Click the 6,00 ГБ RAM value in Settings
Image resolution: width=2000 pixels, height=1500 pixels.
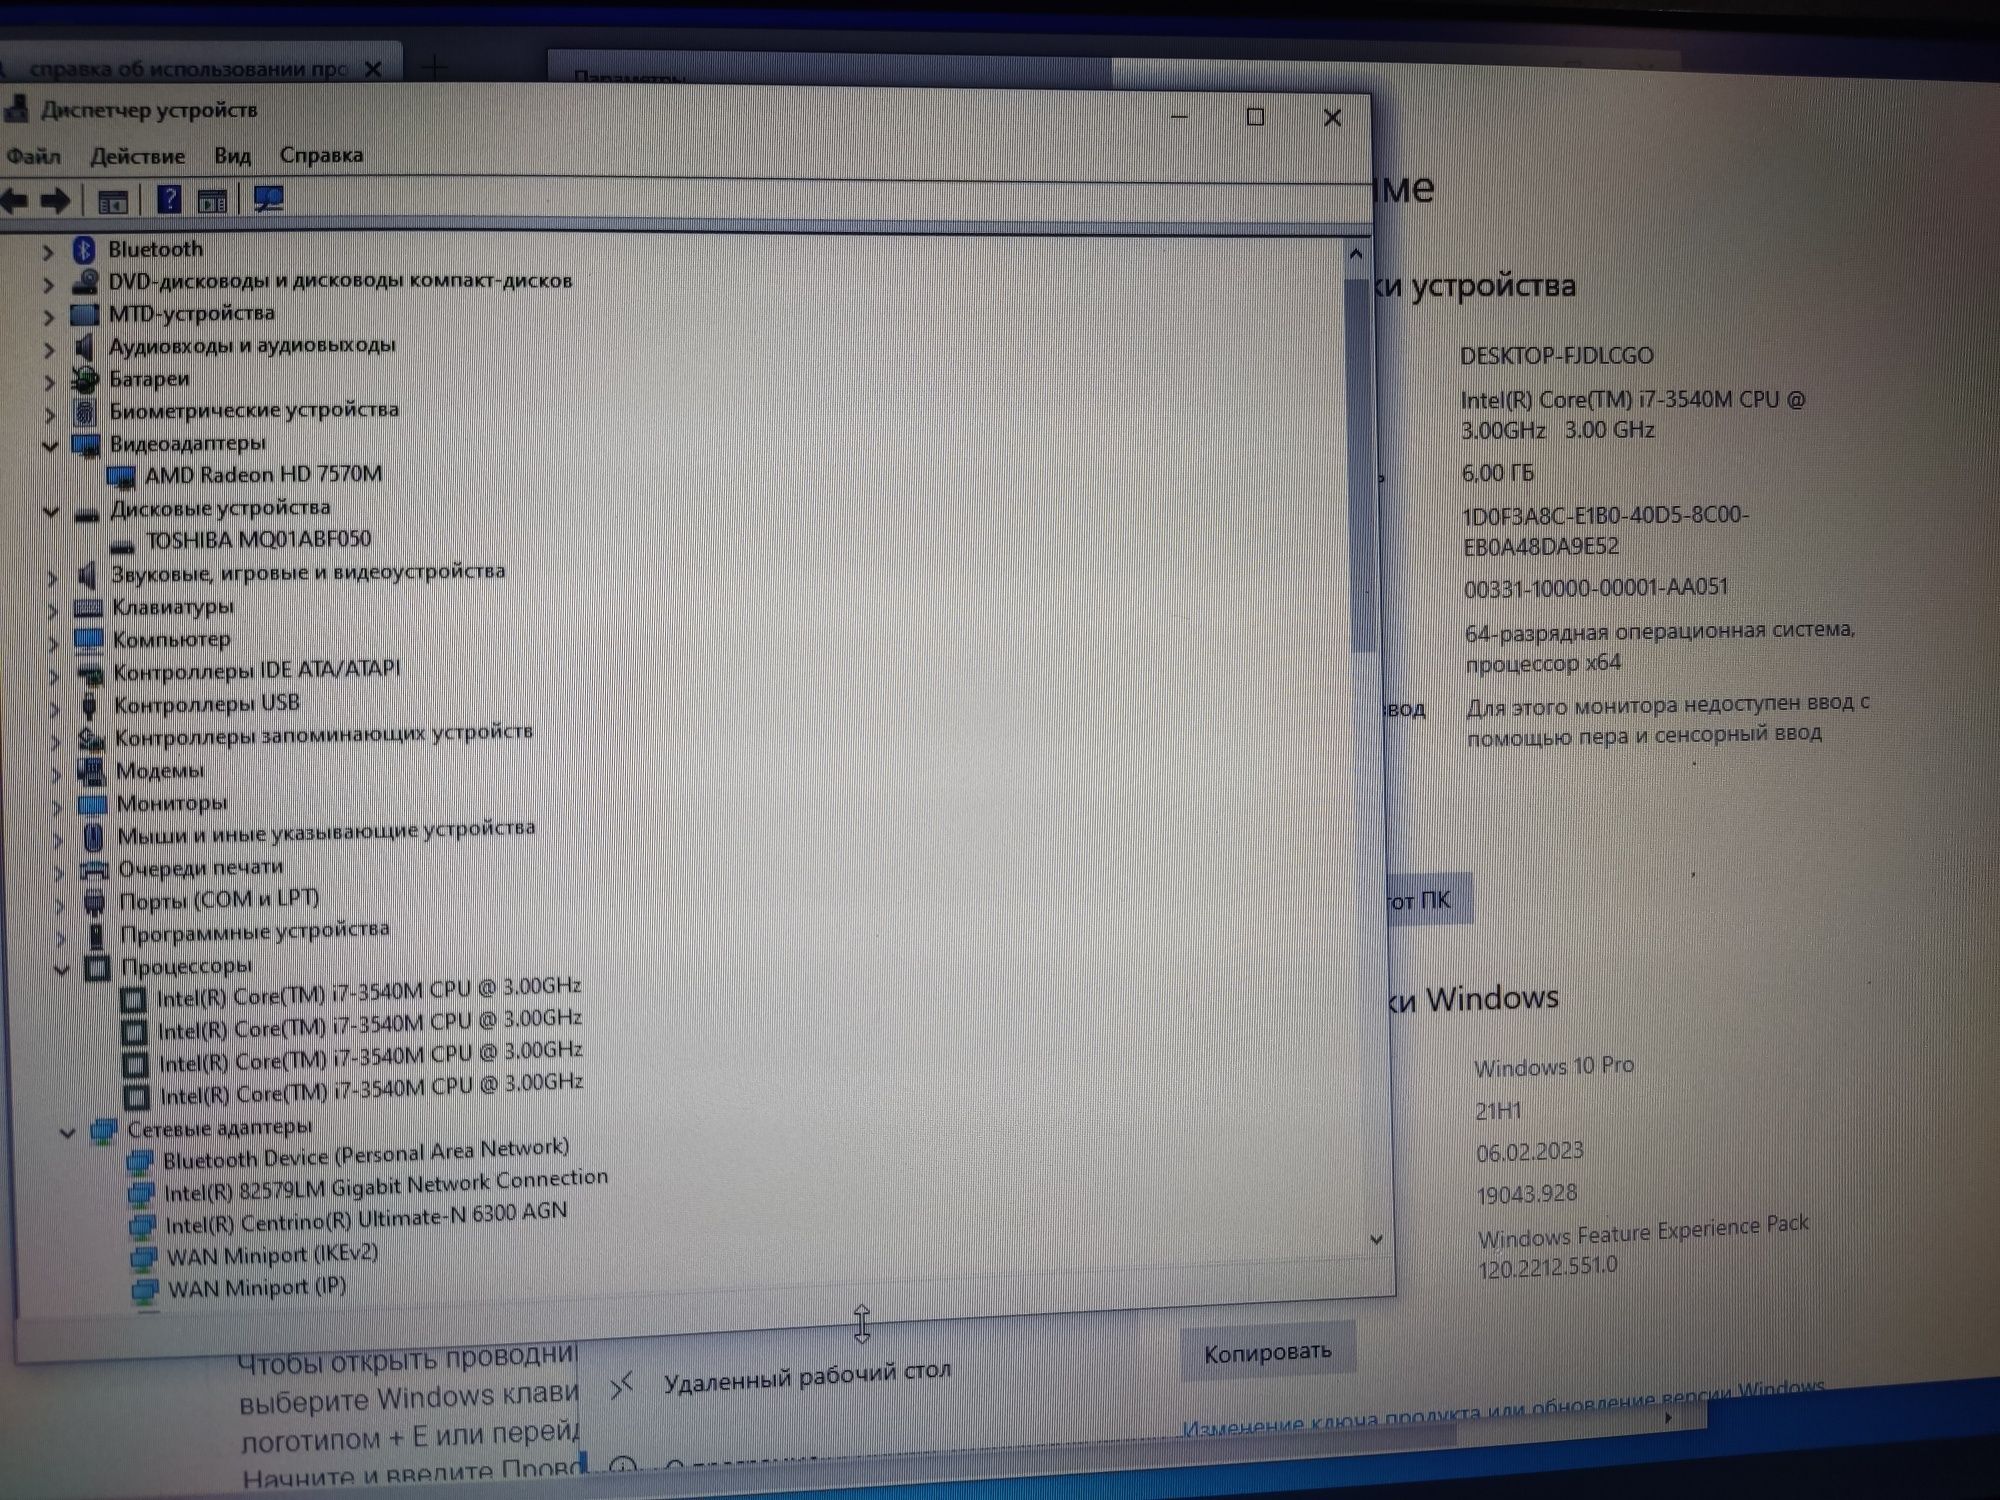tap(1497, 473)
